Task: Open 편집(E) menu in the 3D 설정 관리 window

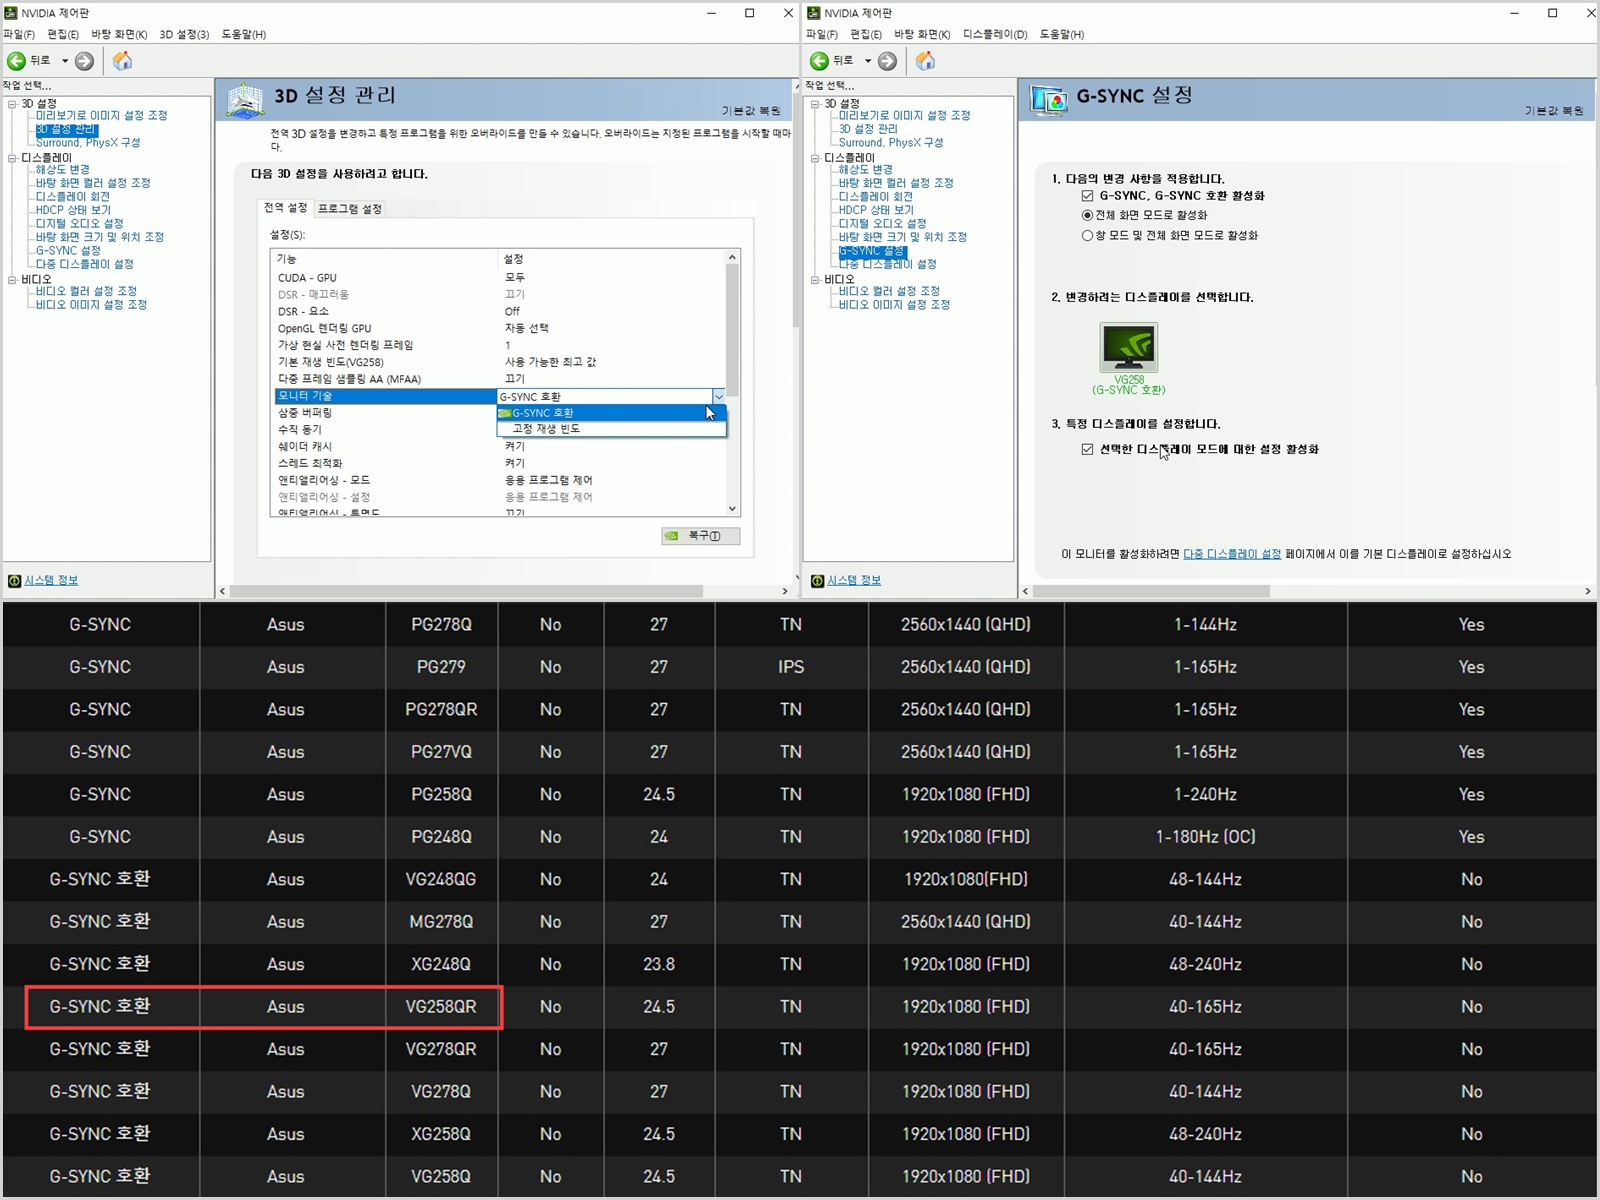Action: 63,34
